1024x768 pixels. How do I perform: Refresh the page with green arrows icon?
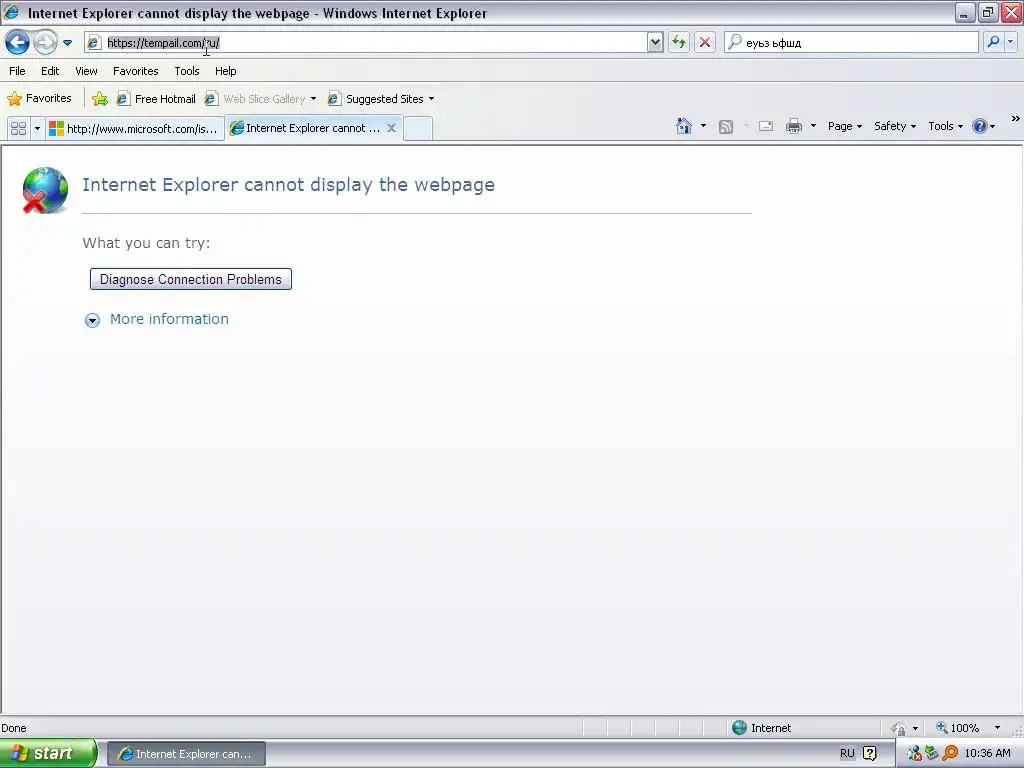[x=679, y=43]
